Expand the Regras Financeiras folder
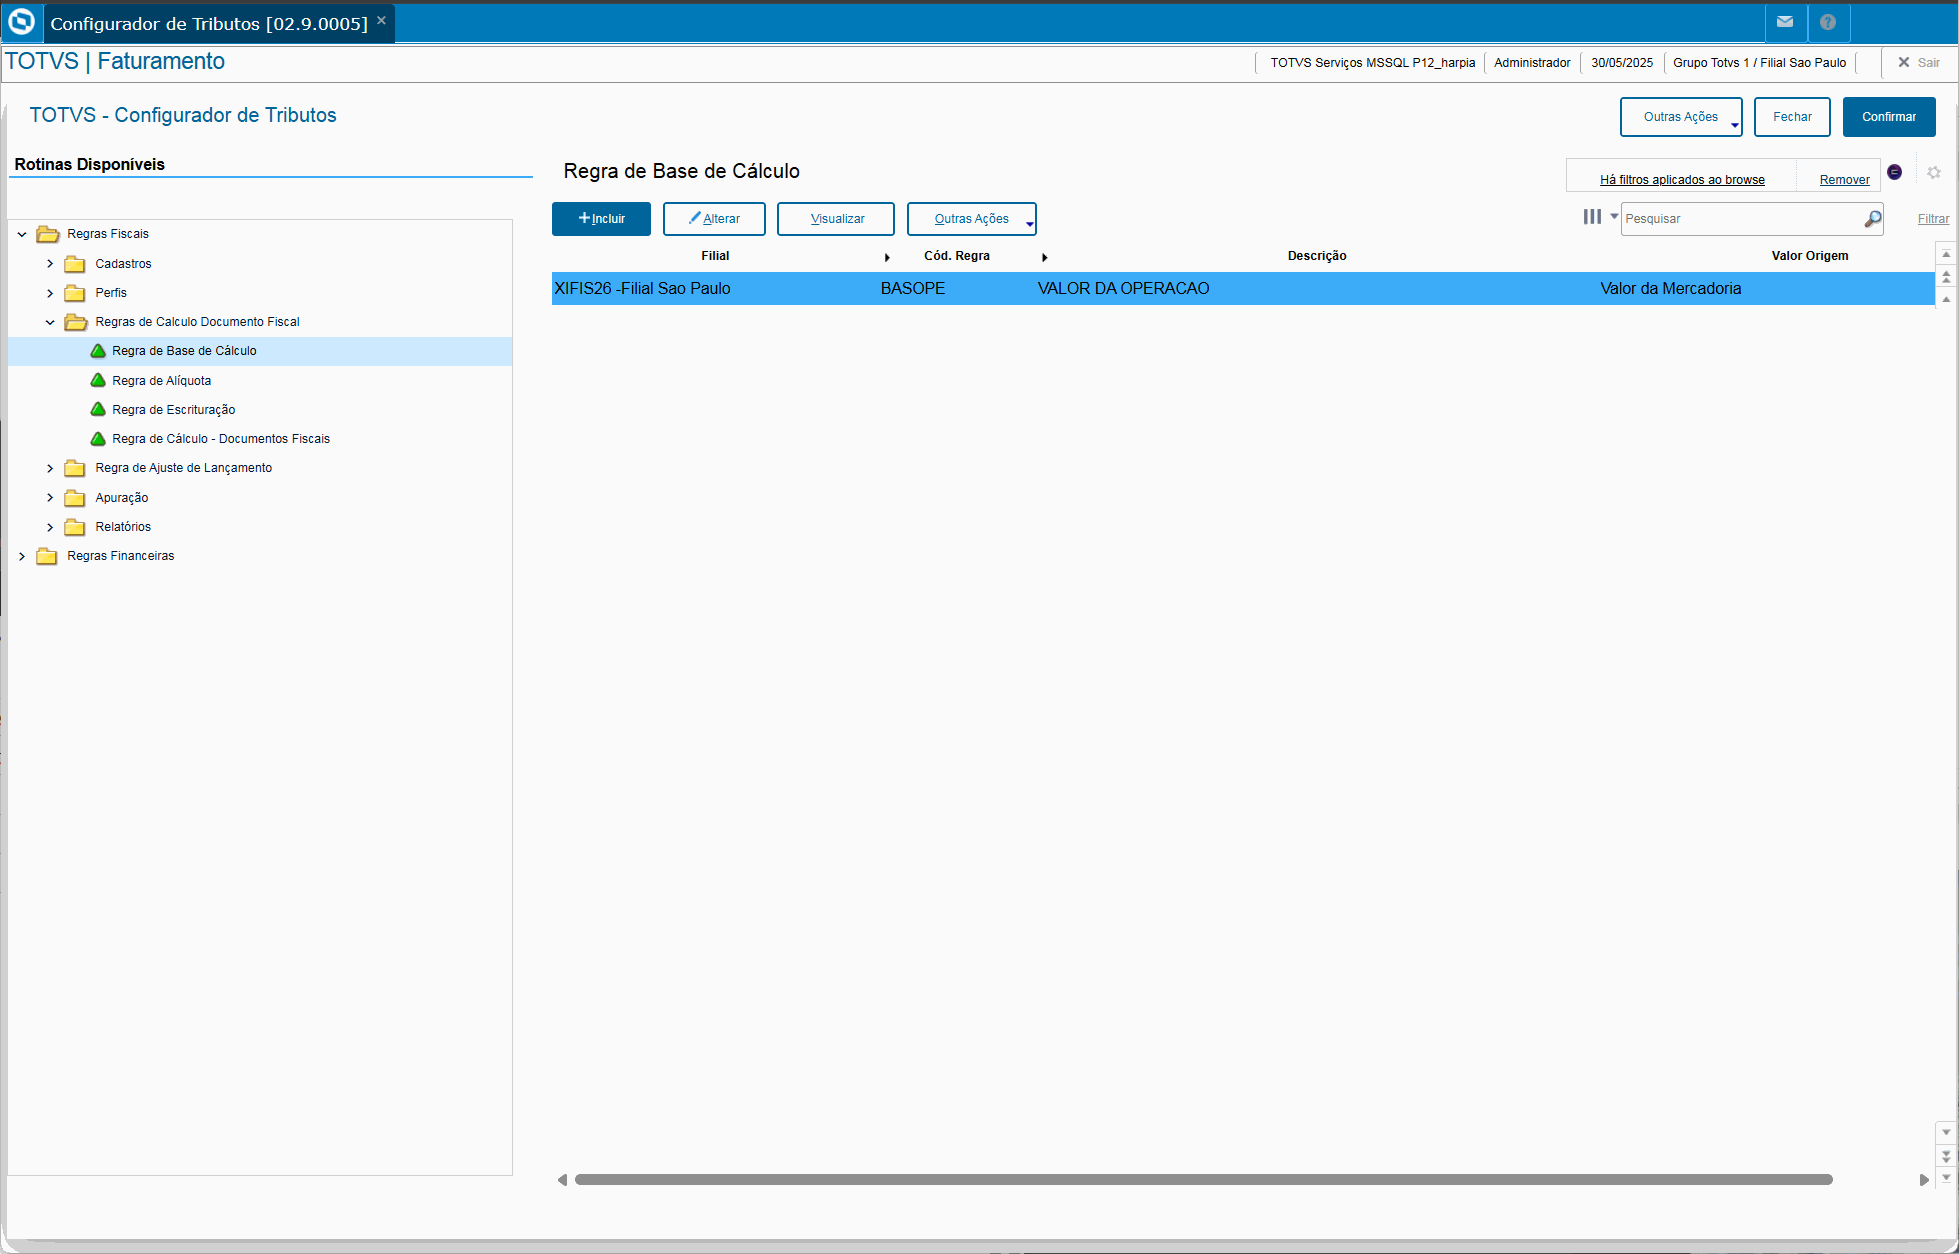This screenshot has width=1959, height=1254. (22, 556)
